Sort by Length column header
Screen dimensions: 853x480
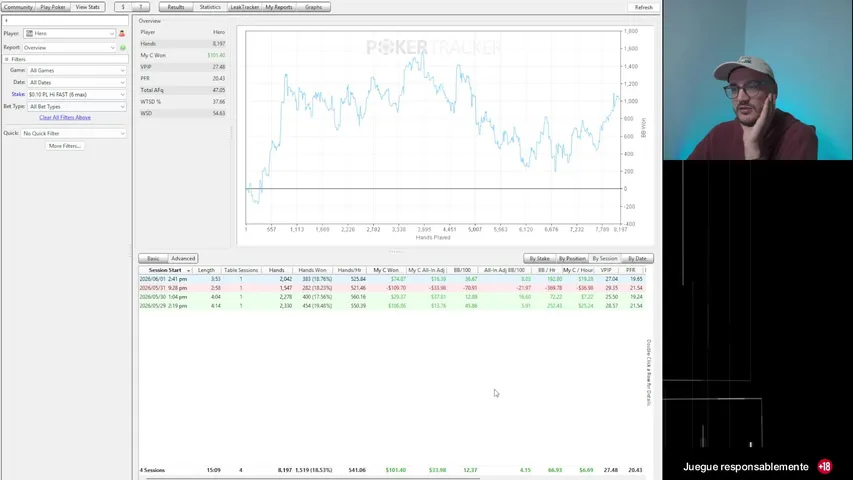pos(206,270)
